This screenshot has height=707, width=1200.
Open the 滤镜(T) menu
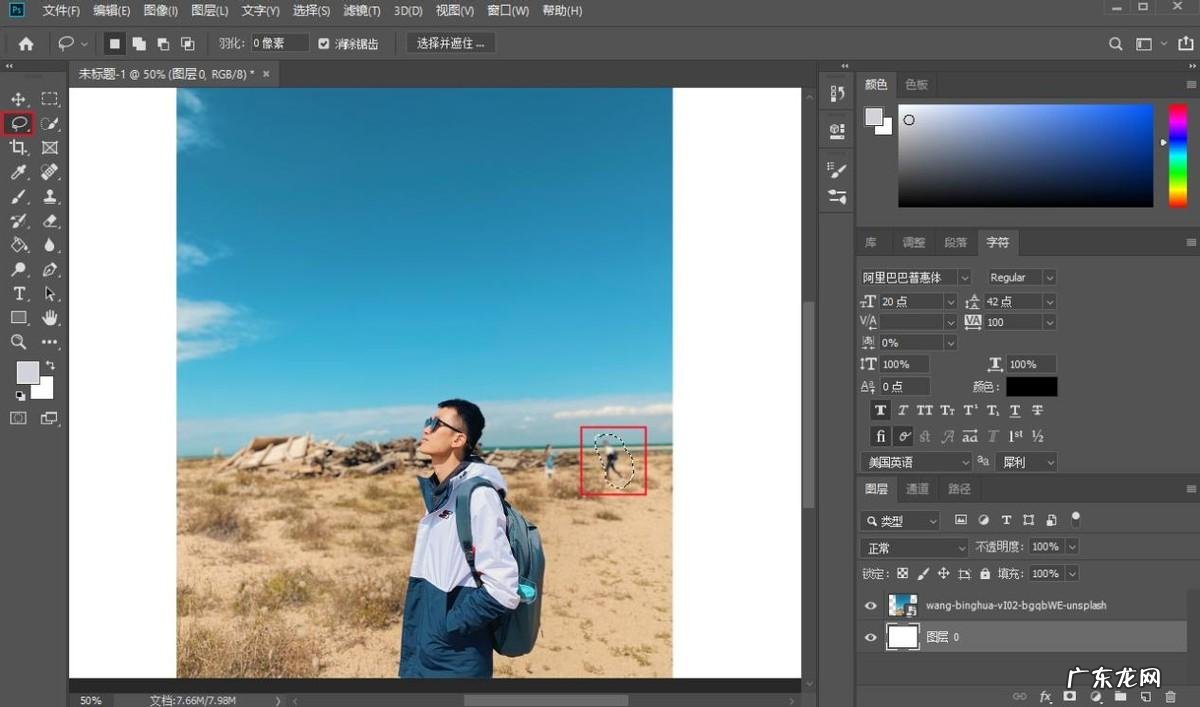[361, 11]
